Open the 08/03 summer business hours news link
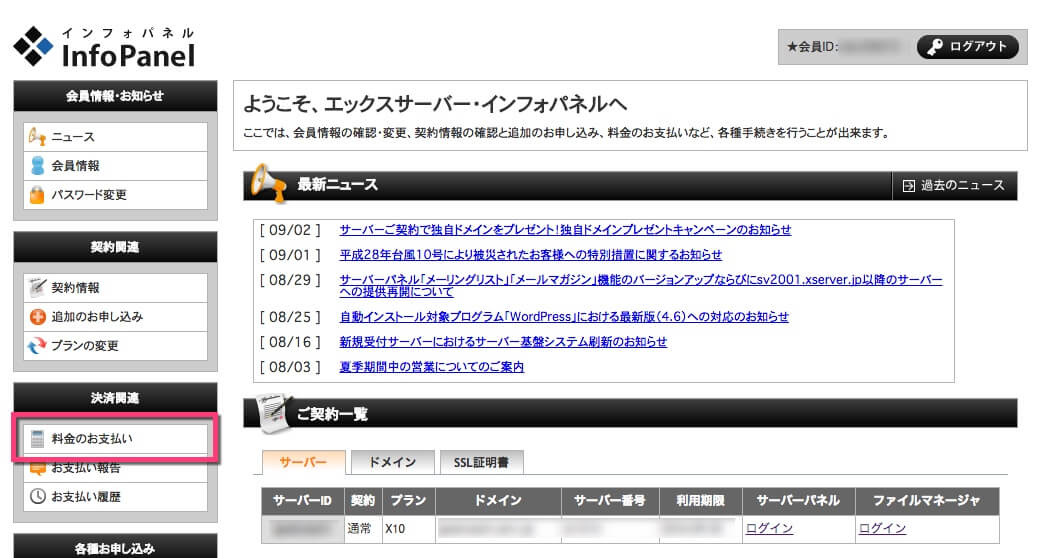Viewport: 1040px width, 558px height. 431,367
